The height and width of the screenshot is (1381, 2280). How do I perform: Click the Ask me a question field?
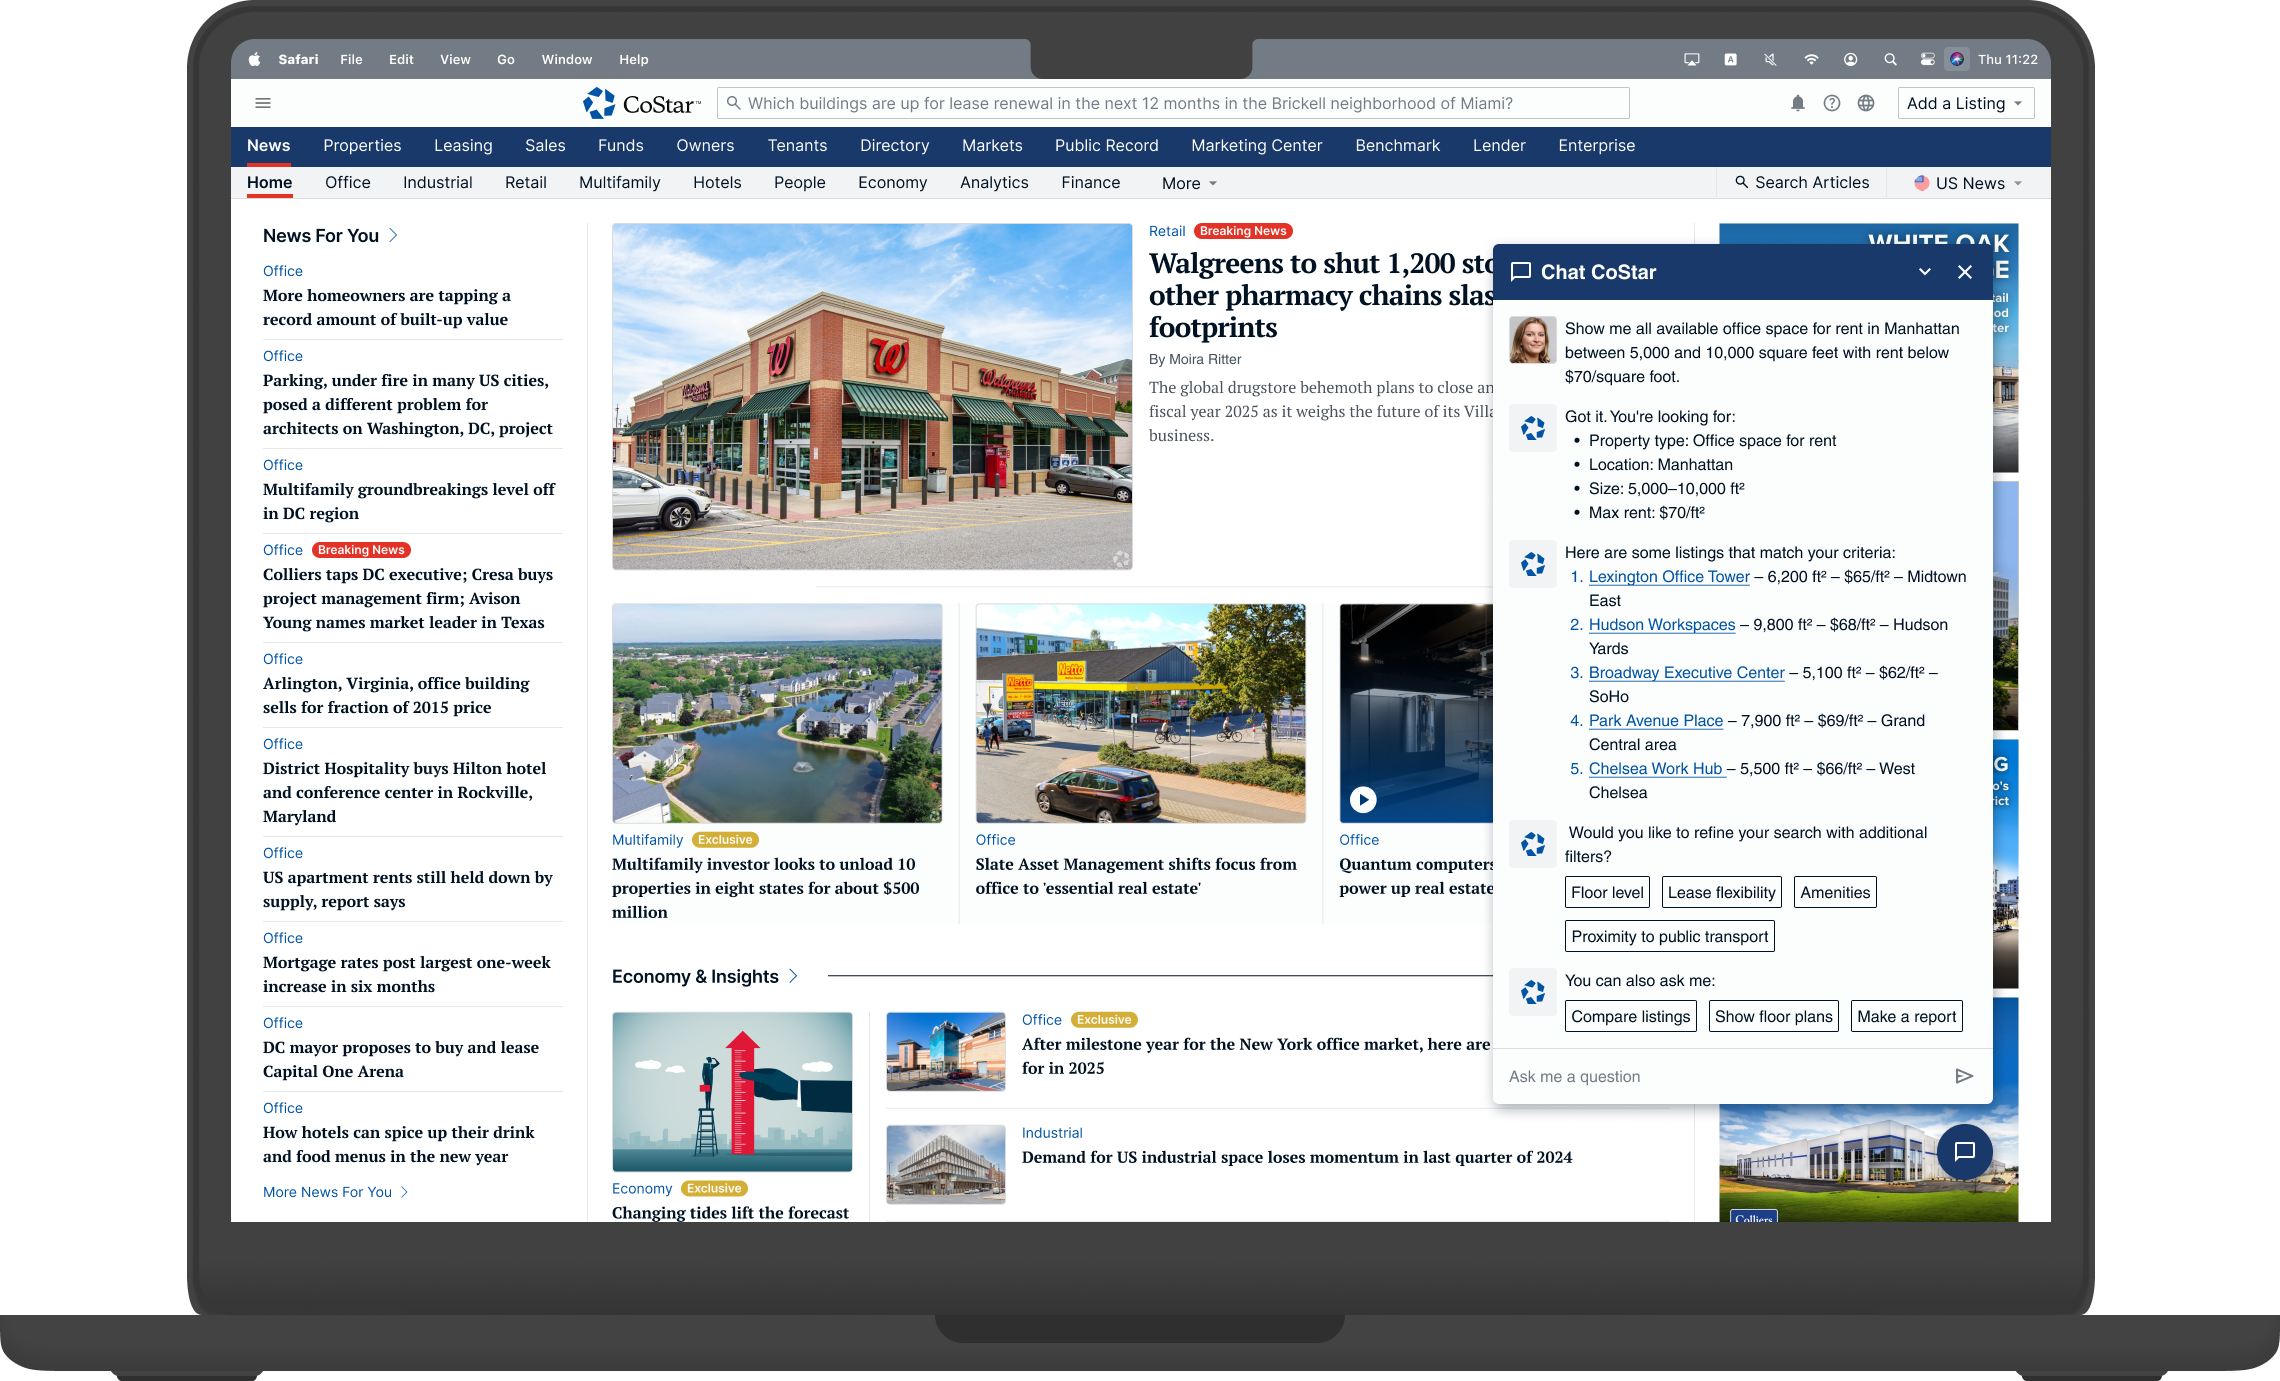coord(1720,1076)
